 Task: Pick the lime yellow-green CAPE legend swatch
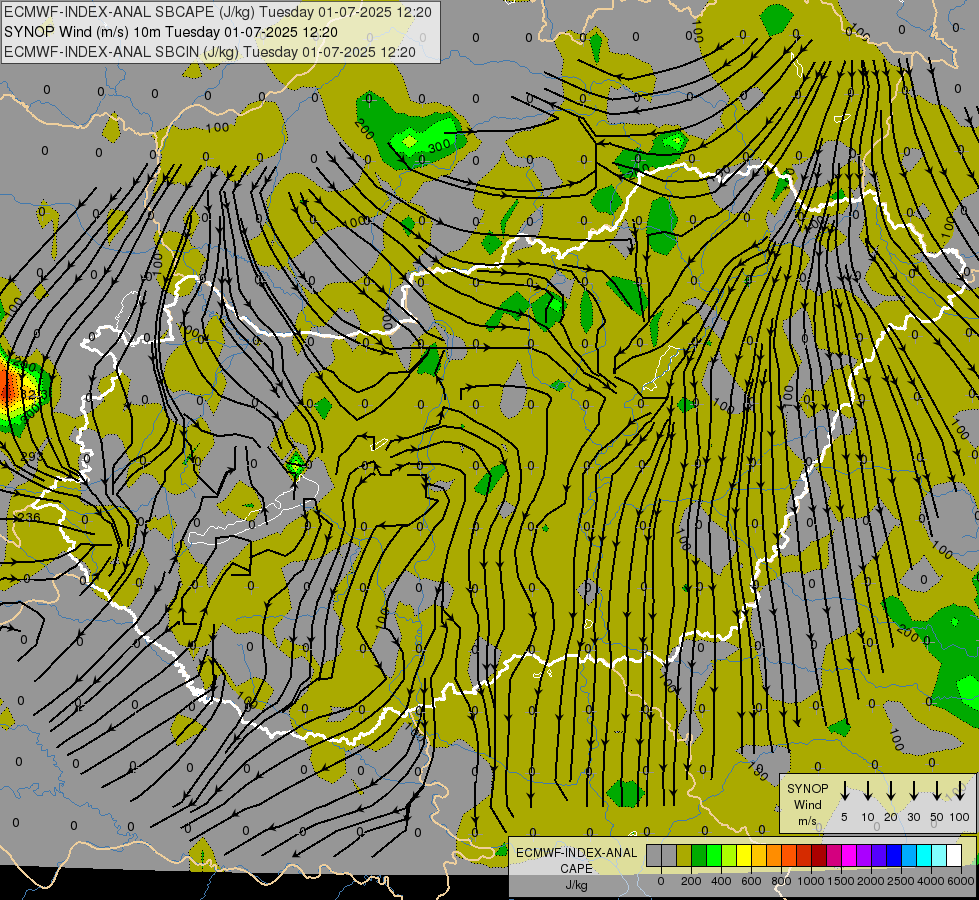729,855
